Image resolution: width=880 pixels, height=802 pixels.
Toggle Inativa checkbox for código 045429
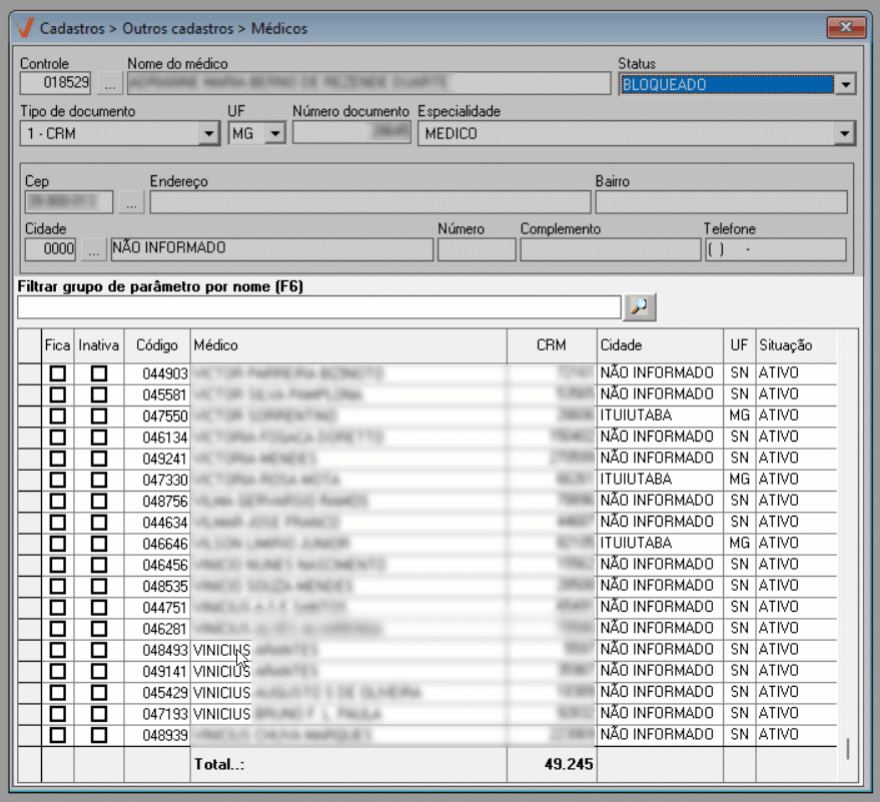coord(99,692)
